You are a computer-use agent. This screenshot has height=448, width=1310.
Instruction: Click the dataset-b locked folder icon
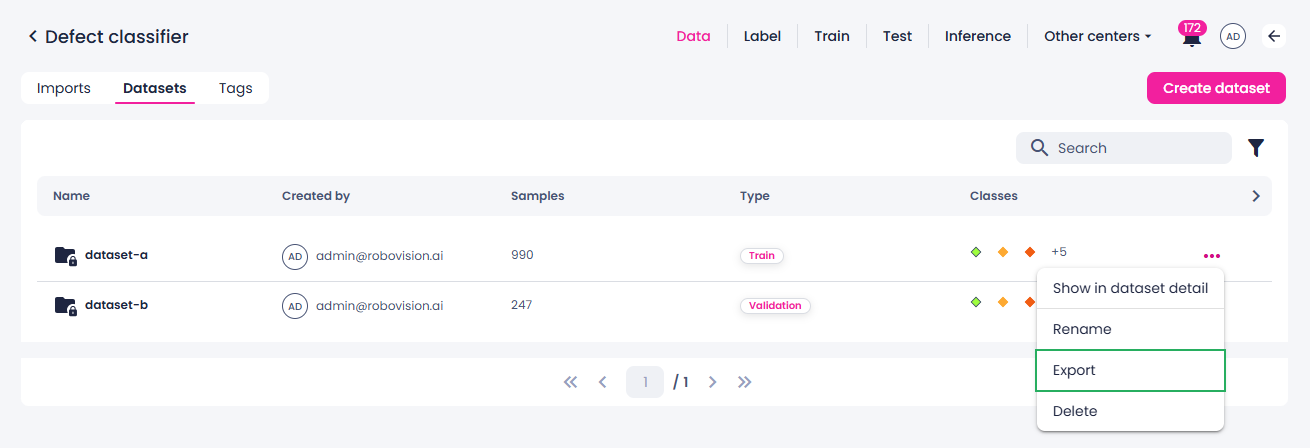click(66, 305)
